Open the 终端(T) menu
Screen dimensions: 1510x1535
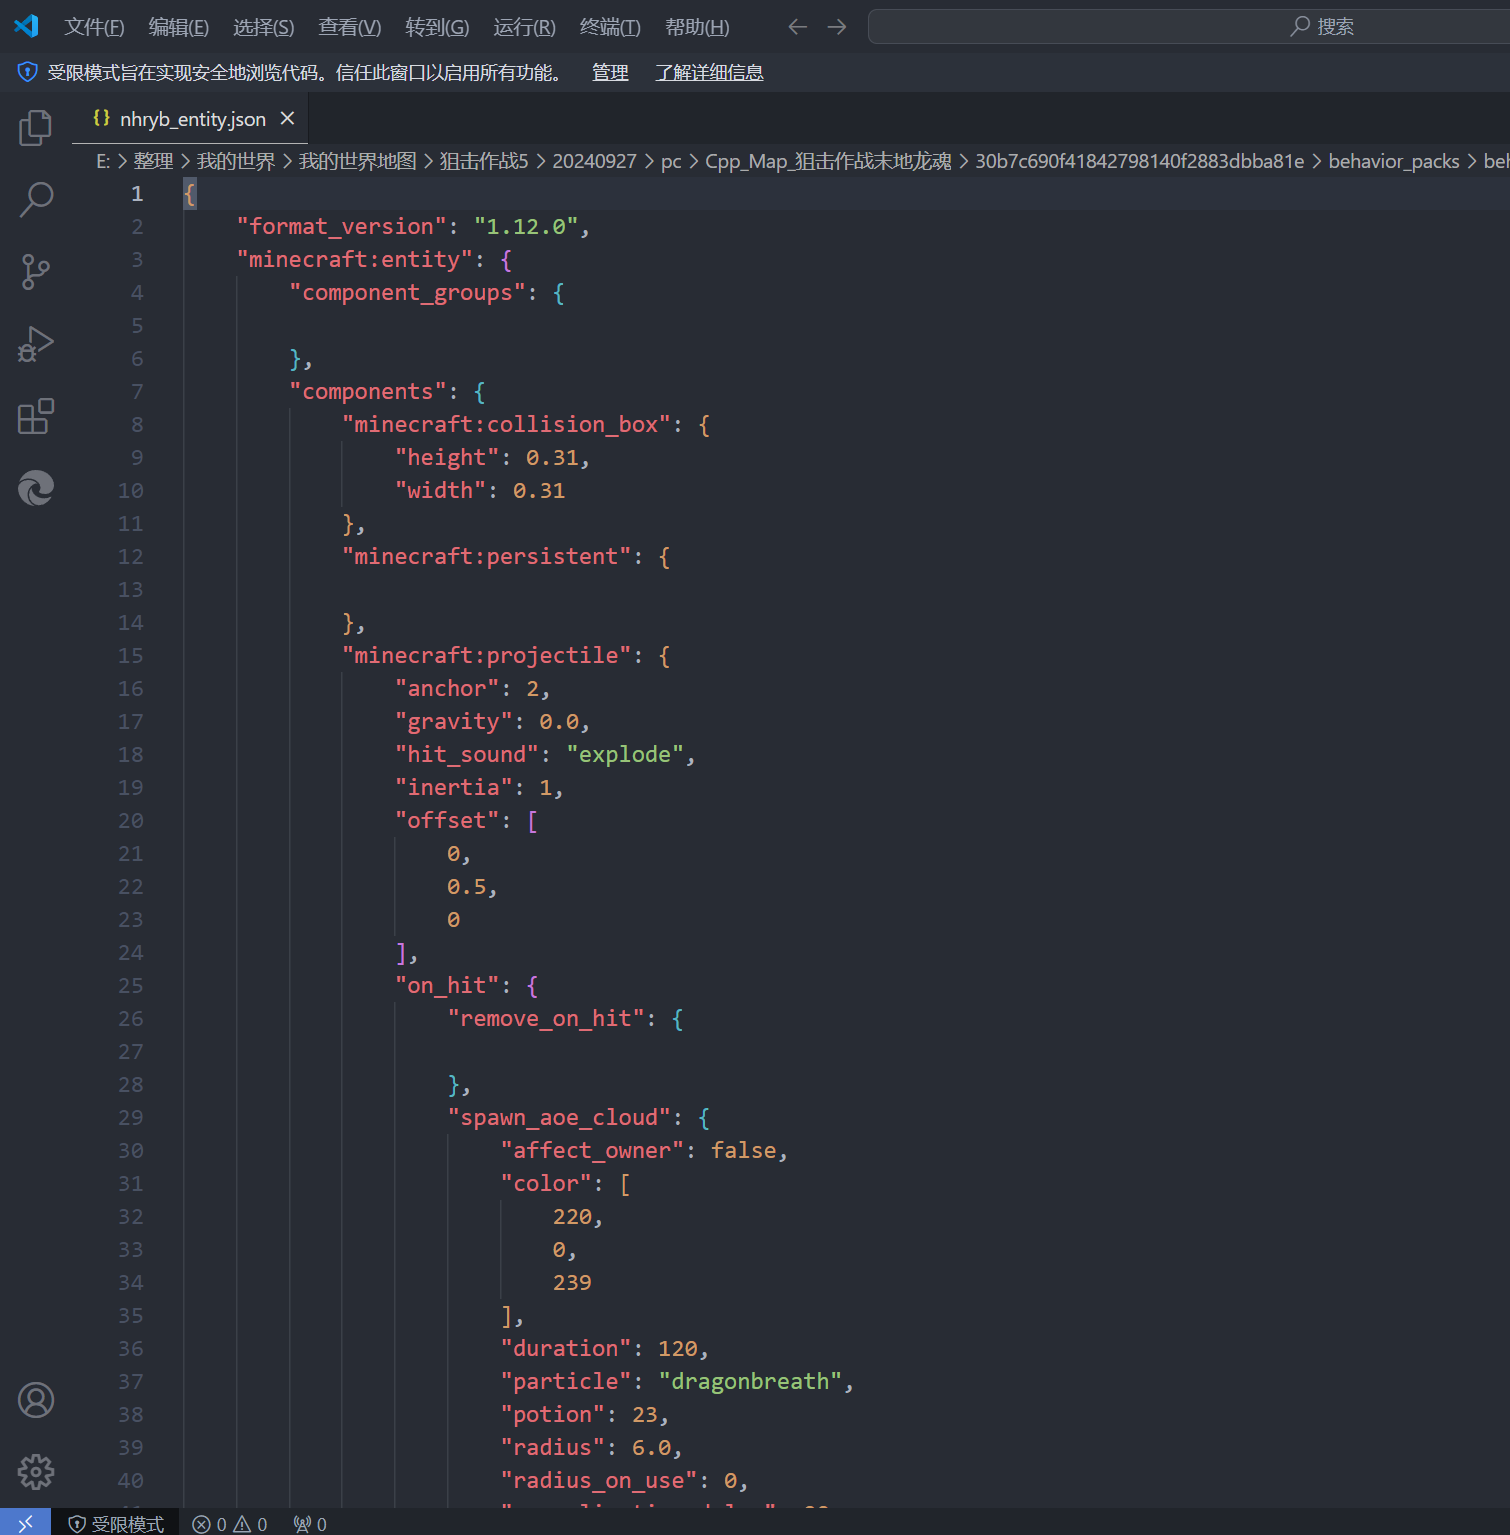[x=610, y=27]
